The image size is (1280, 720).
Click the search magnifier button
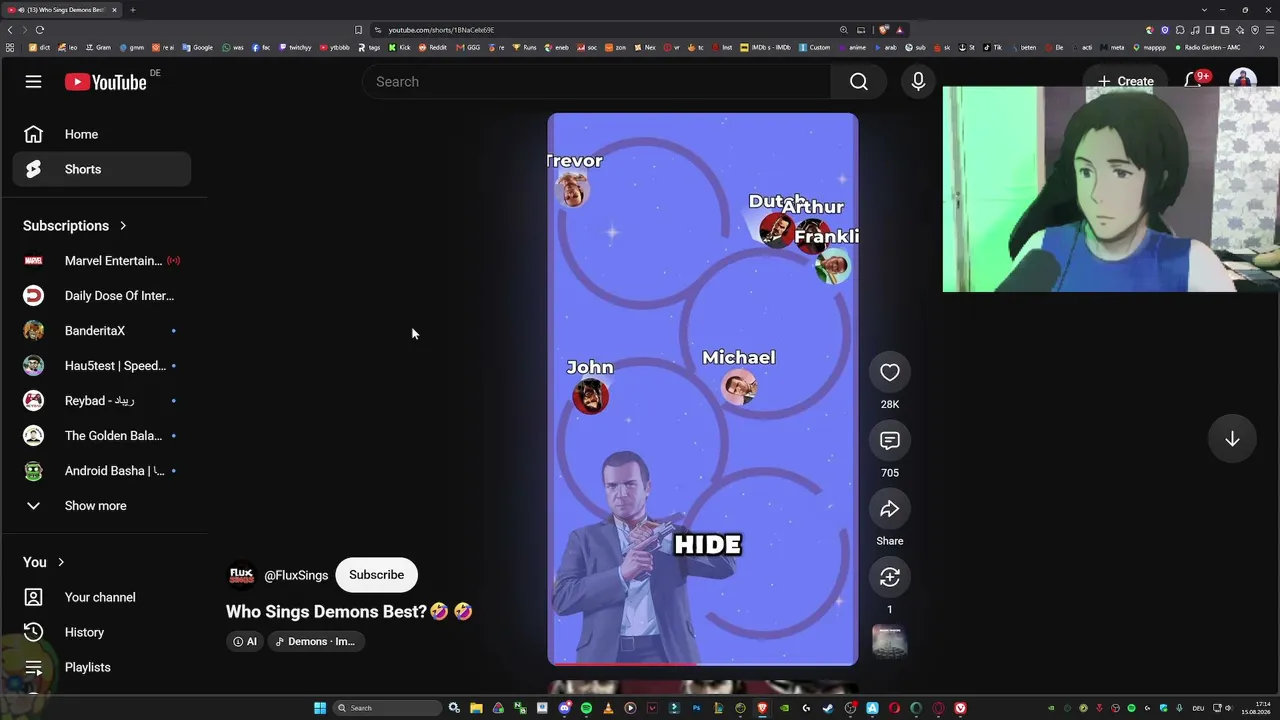pyautogui.click(x=859, y=82)
